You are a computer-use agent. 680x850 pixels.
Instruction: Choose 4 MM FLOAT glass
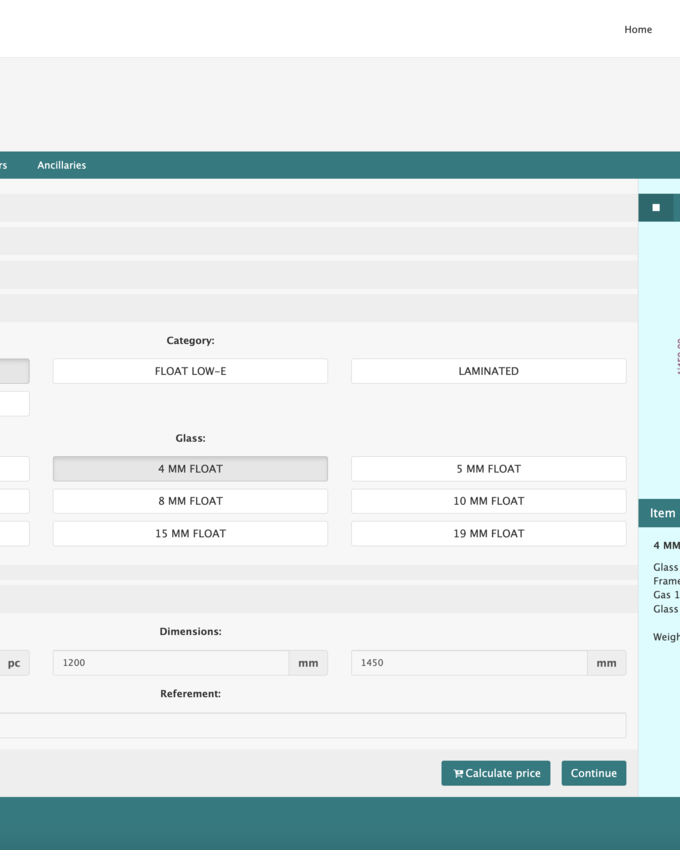point(190,469)
